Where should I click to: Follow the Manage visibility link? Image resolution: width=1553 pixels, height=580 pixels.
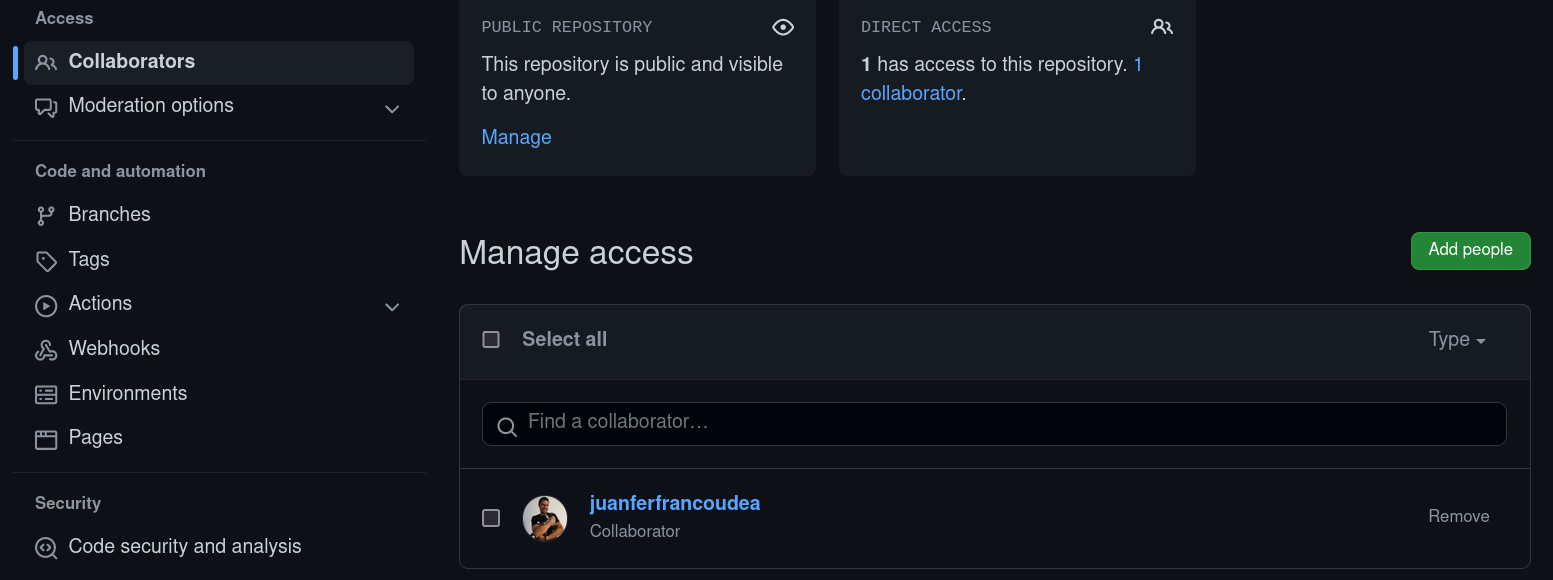coord(516,137)
